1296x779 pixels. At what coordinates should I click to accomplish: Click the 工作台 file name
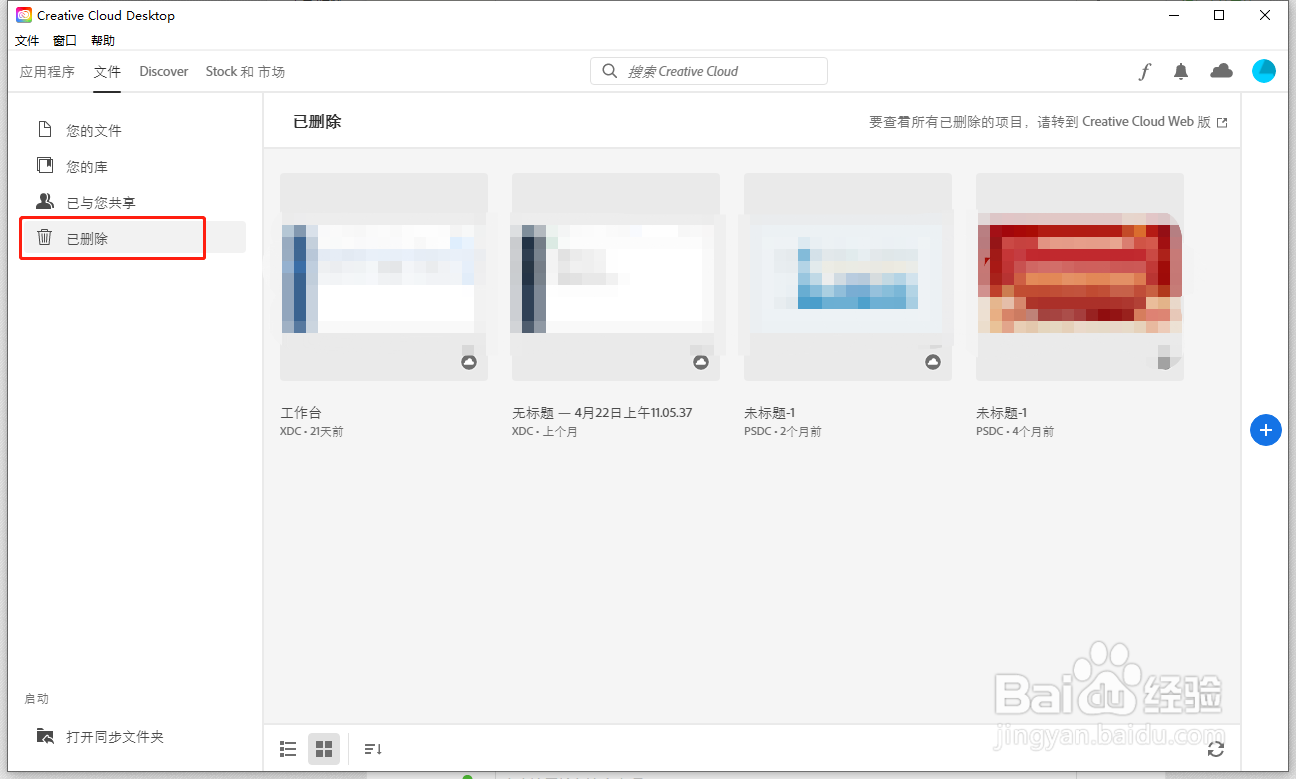[301, 413]
